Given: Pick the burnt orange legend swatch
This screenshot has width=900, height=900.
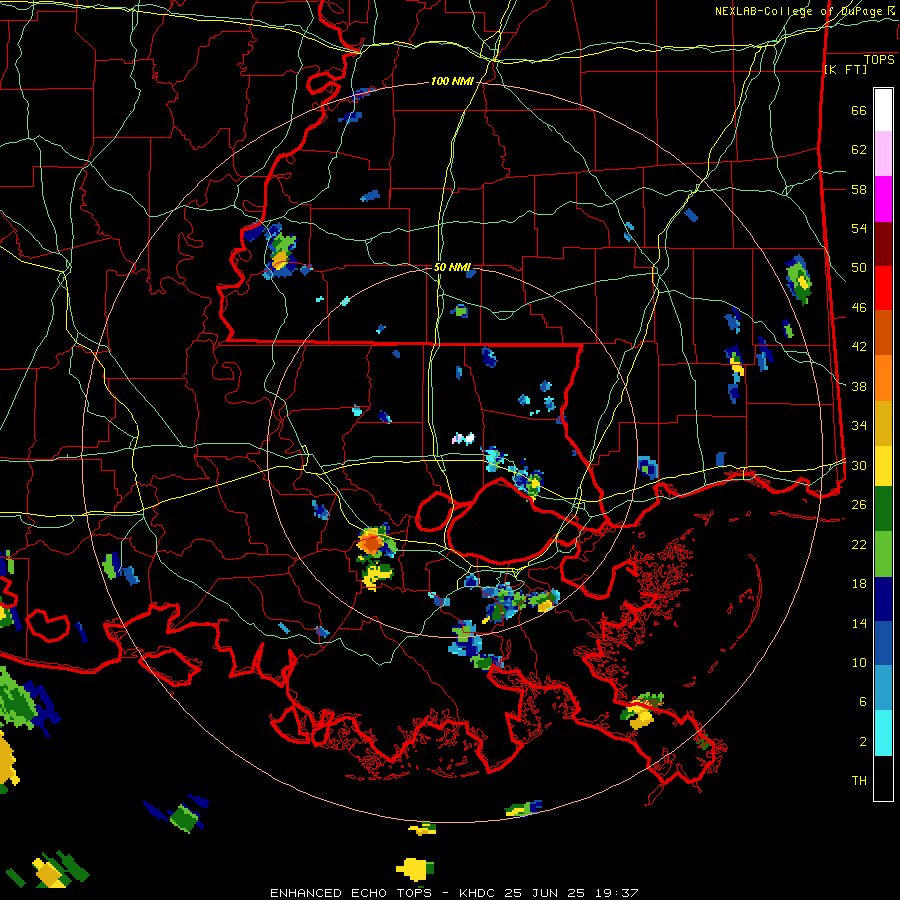Looking at the screenshot, I should click(x=883, y=332).
